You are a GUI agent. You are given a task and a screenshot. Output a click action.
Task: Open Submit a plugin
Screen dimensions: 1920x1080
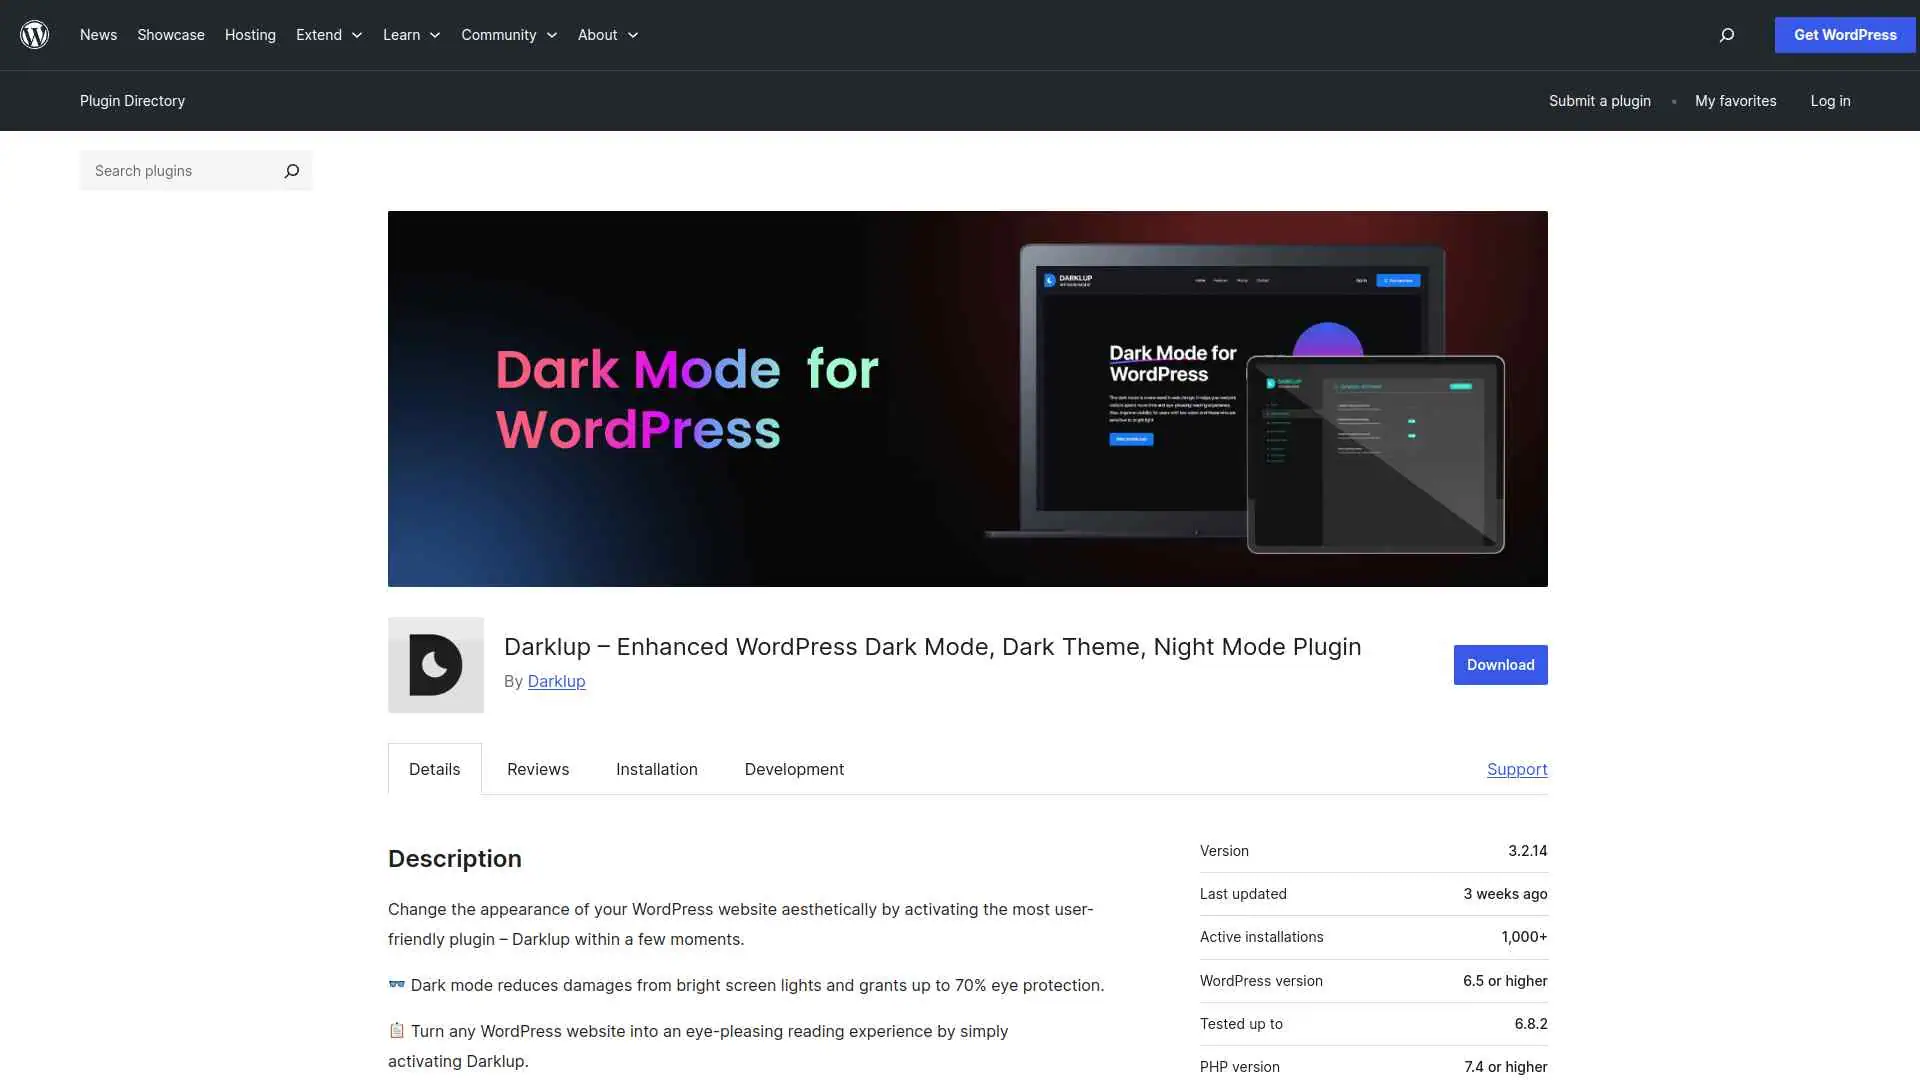click(x=1599, y=101)
